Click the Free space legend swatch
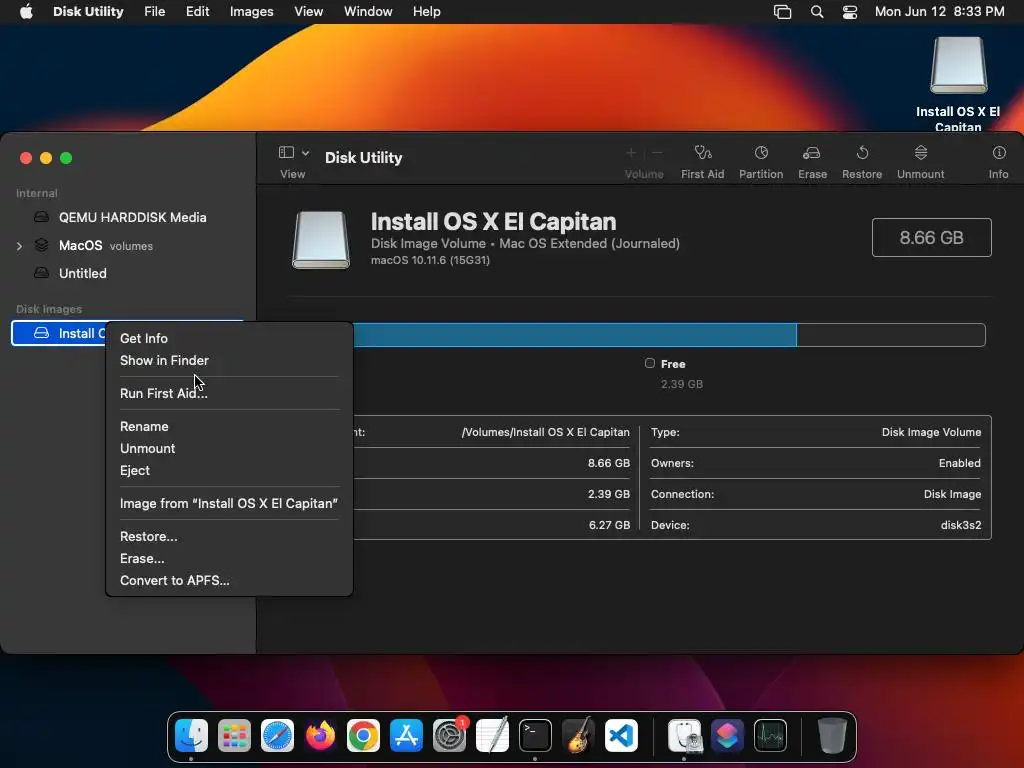1024x768 pixels. click(650, 363)
